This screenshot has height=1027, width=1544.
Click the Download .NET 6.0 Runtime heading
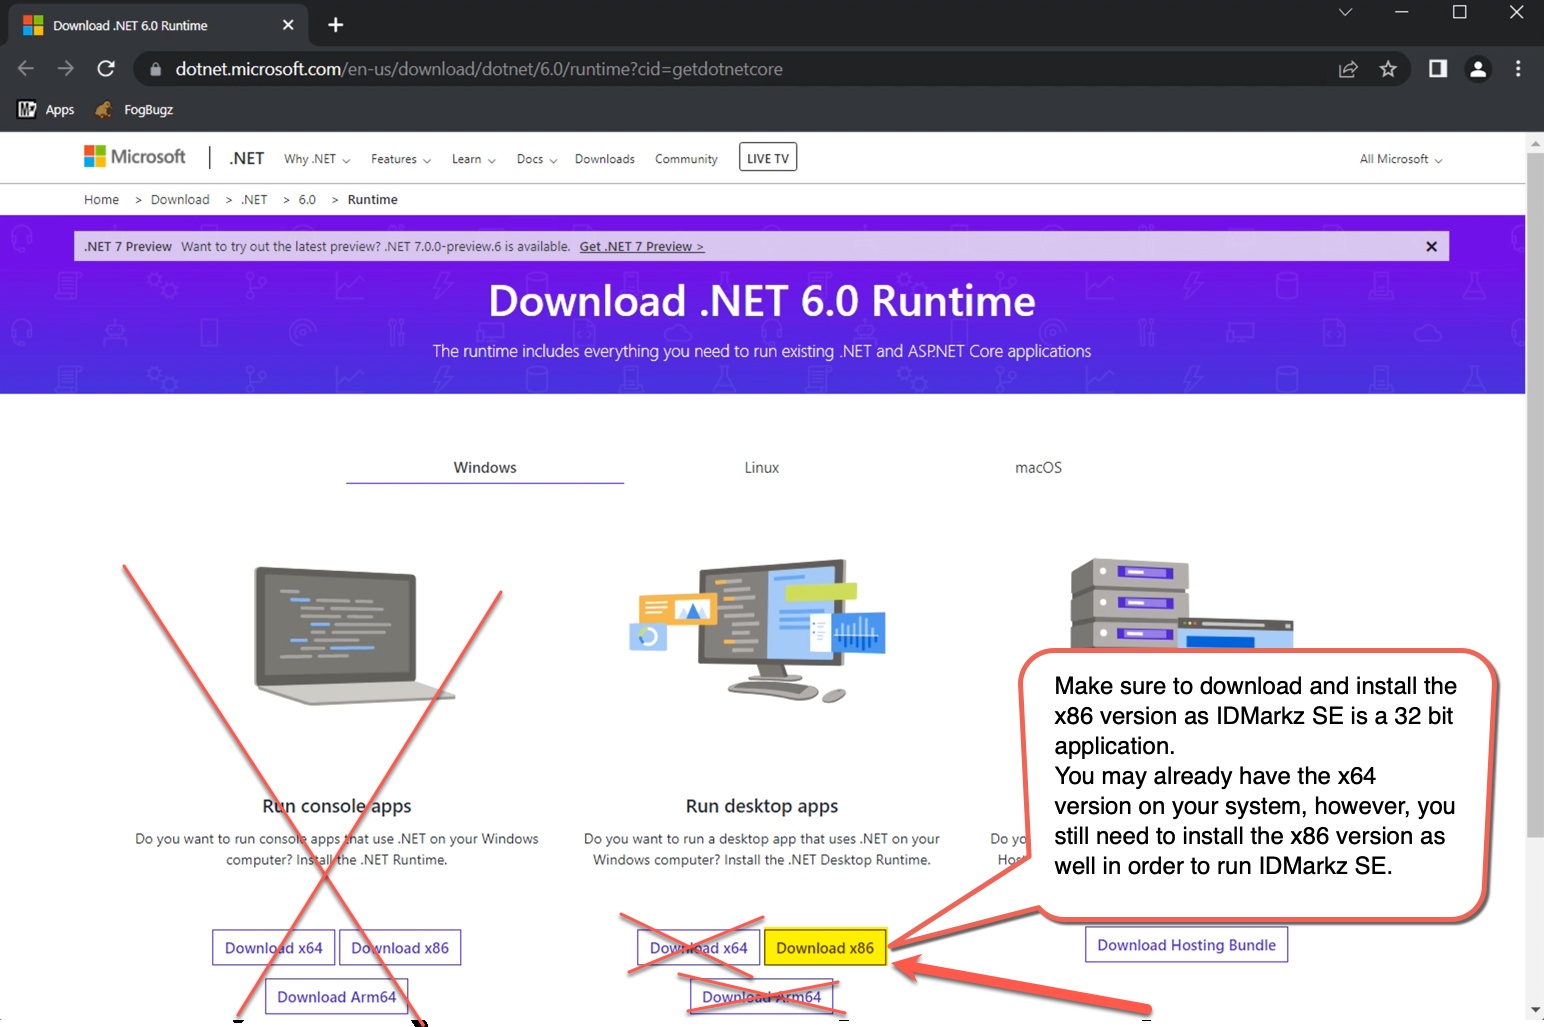[762, 301]
